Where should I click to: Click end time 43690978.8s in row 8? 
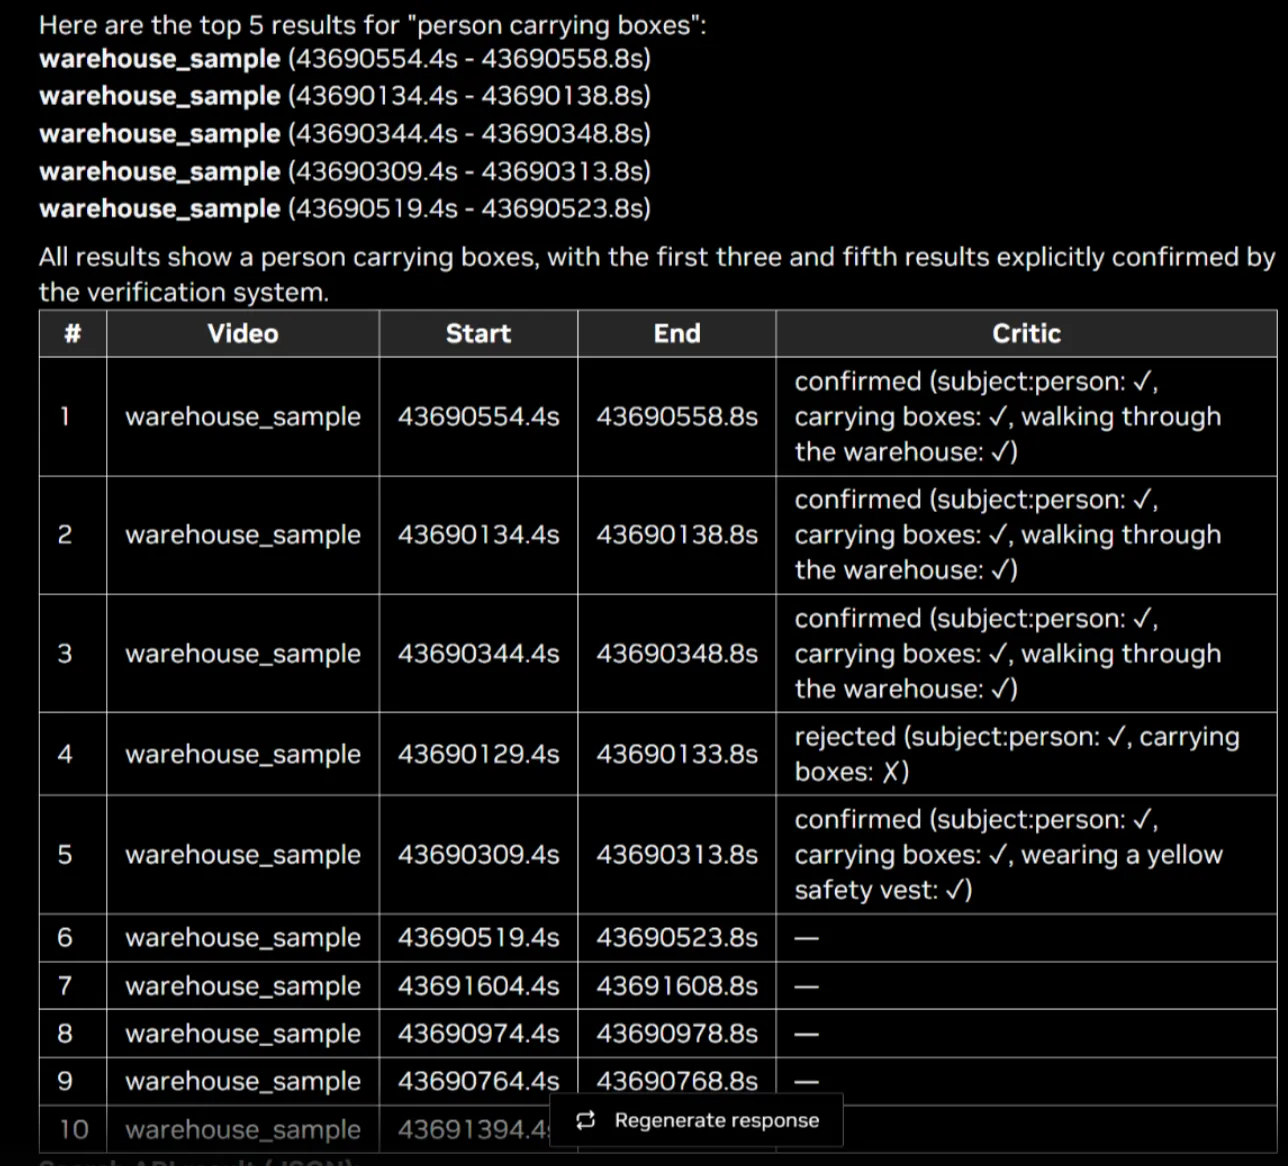[x=677, y=1033]
